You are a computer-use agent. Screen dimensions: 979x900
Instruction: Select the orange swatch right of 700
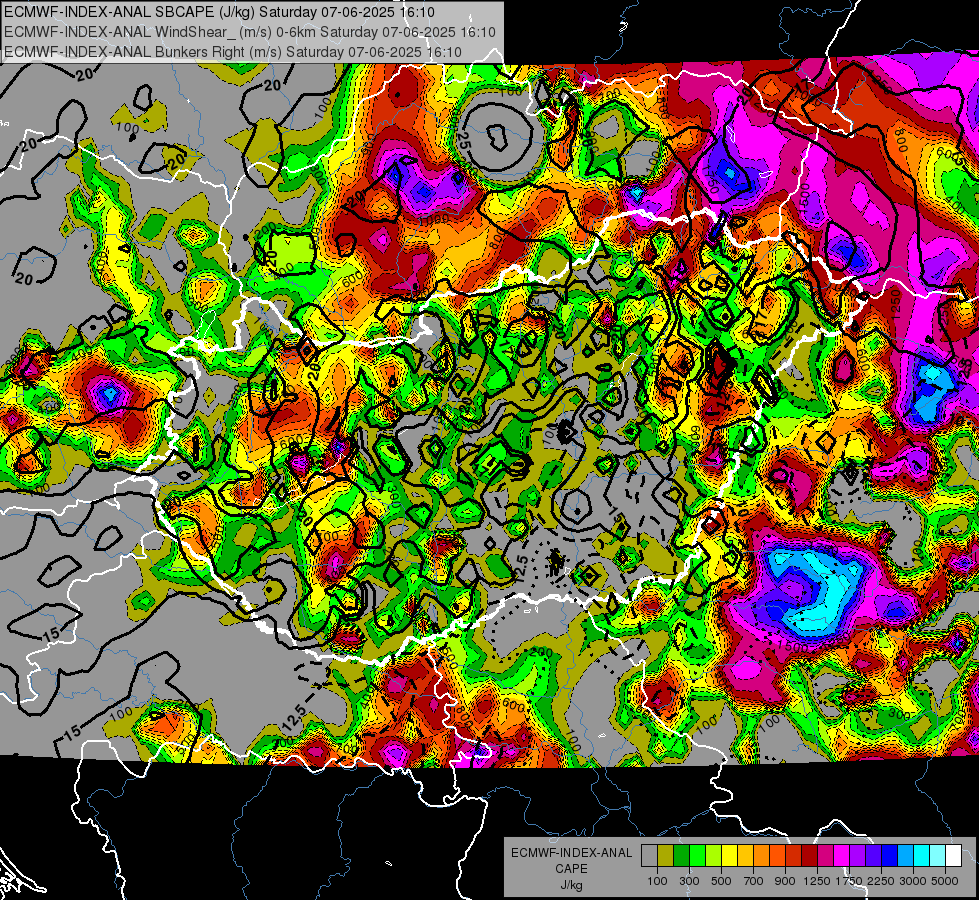761,856
